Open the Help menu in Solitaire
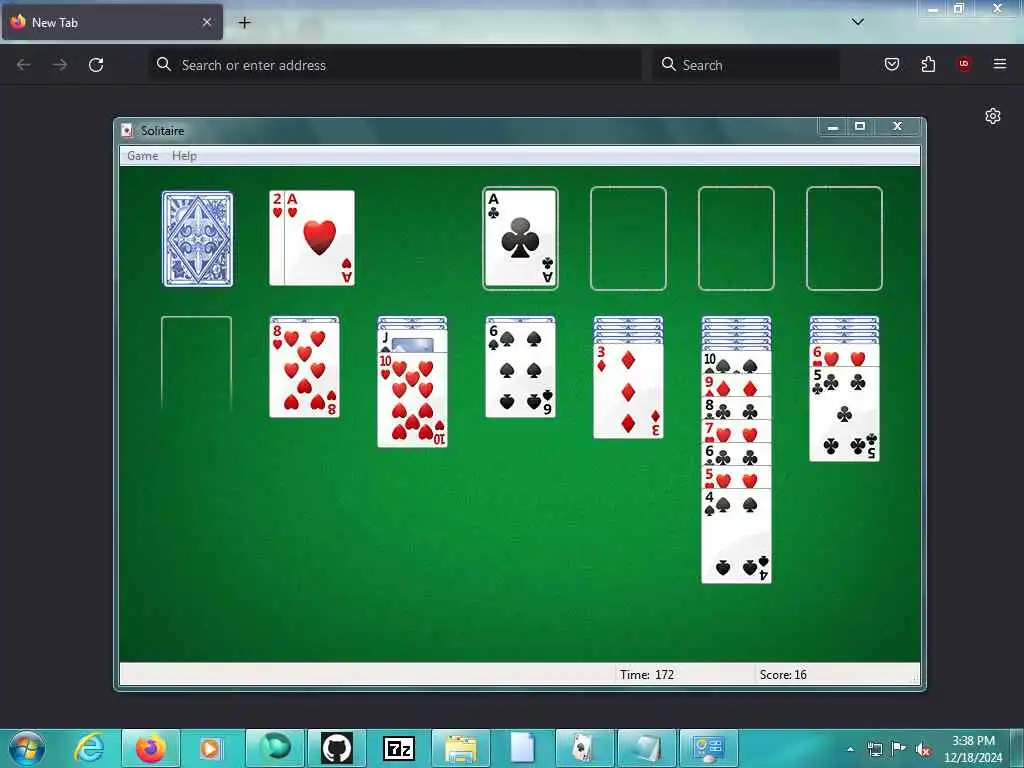 point(184,155)
